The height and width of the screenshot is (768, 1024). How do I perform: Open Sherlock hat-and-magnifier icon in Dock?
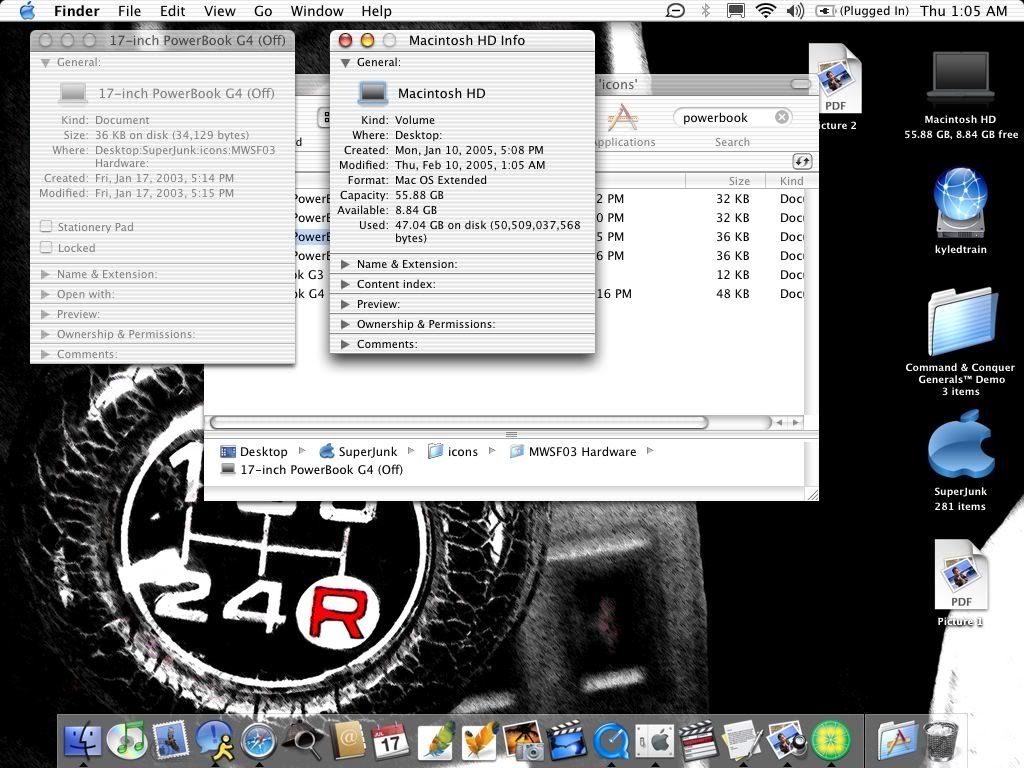302,741
